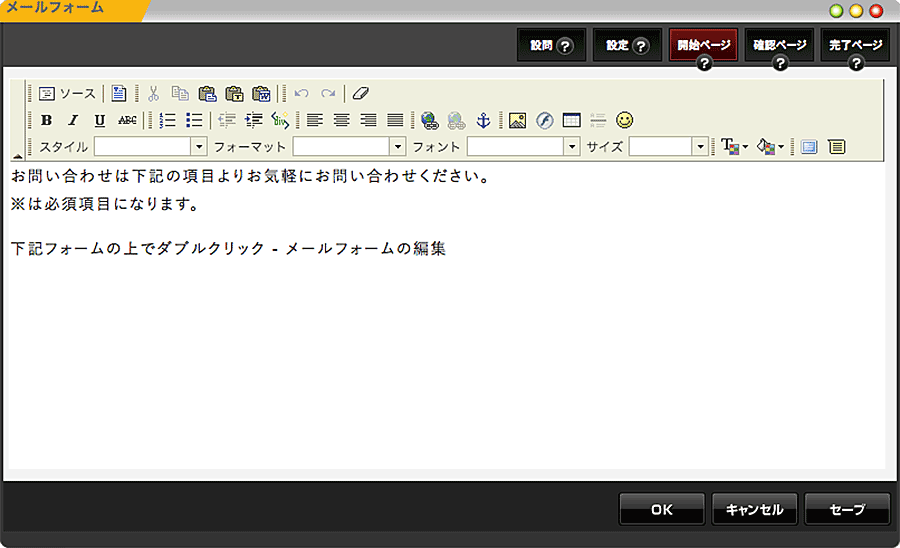Click the Undo arrow icon
Screen dimensions: 900x548
coord(301,94)
